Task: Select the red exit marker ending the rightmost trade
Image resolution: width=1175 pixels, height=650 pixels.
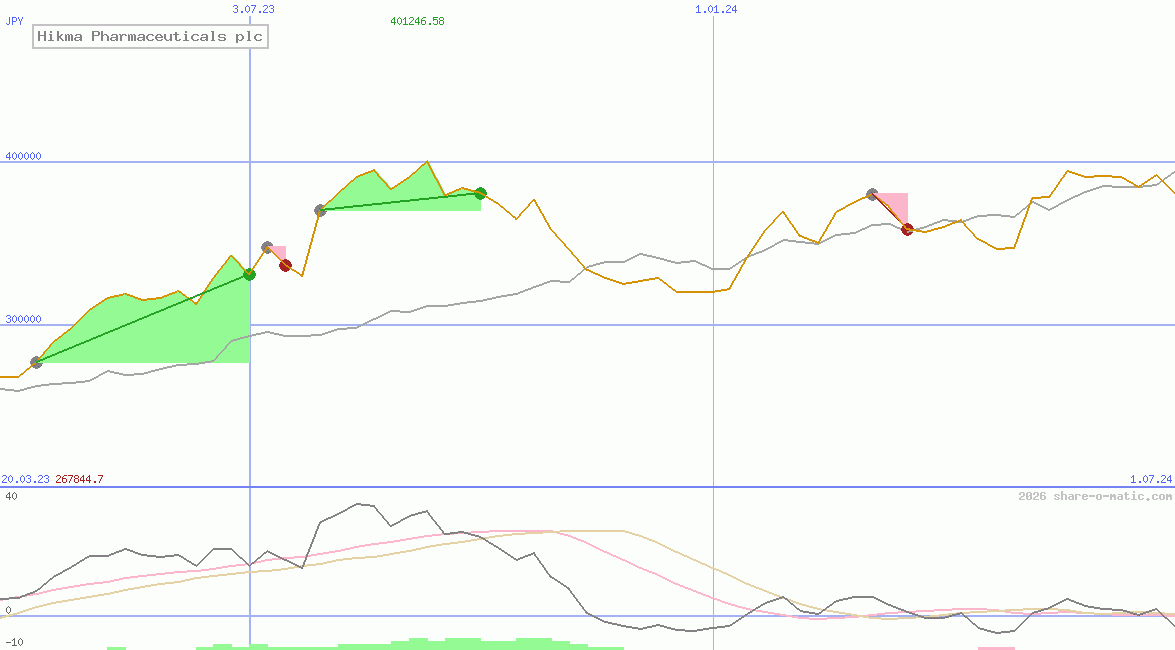Action: click(906, 229)
